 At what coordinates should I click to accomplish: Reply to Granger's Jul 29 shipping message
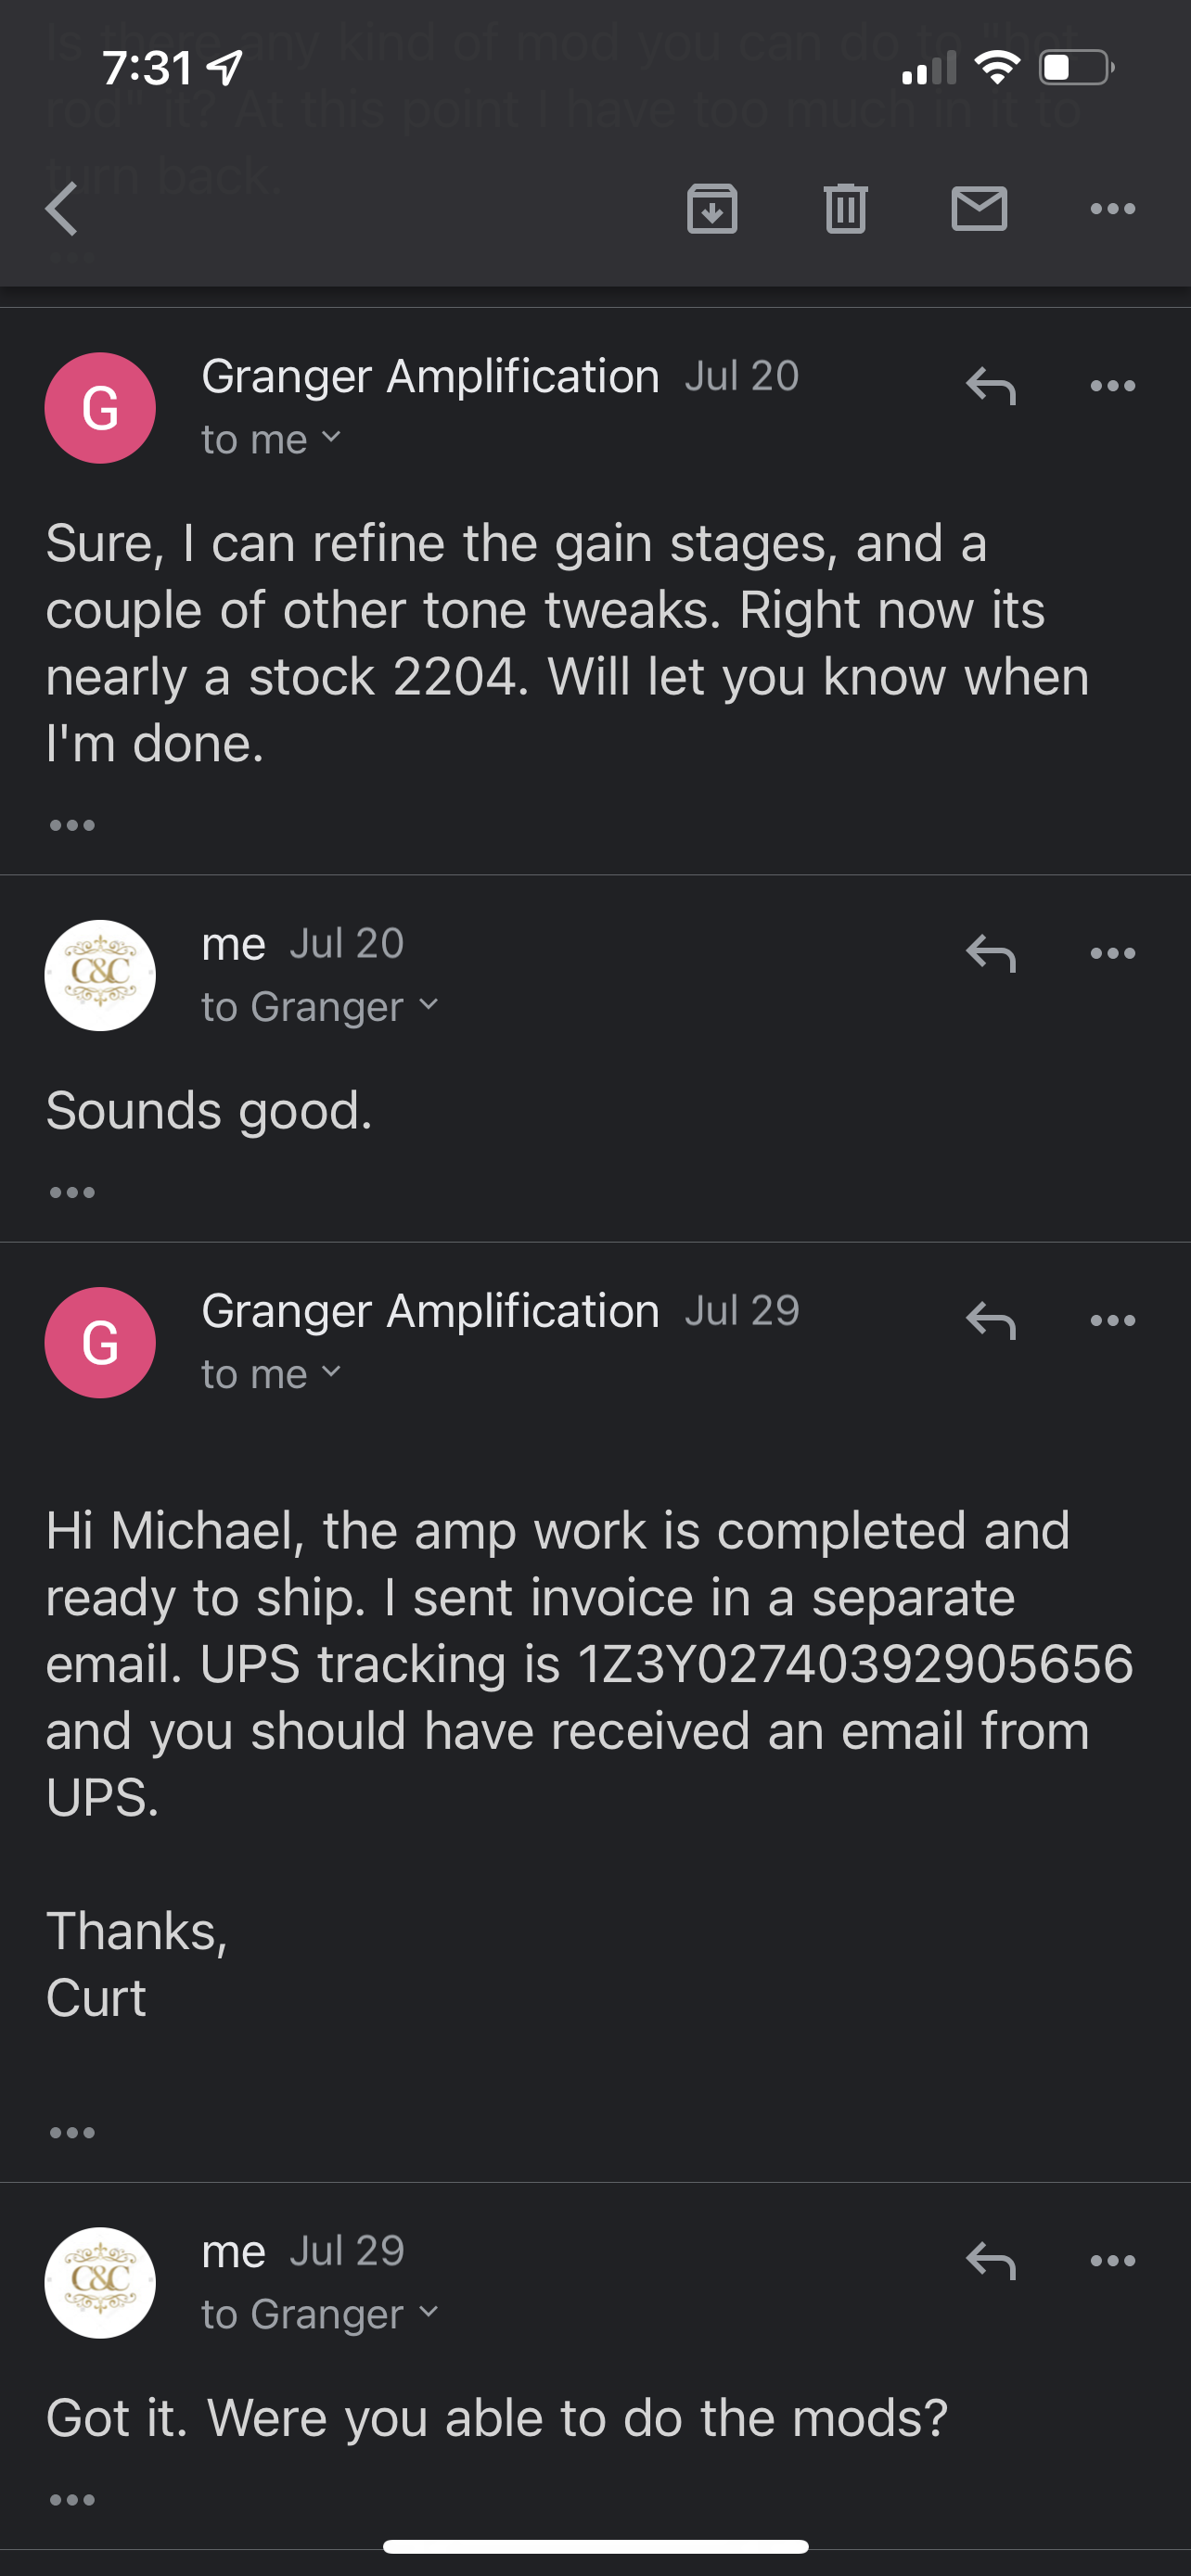point(991,1320)
